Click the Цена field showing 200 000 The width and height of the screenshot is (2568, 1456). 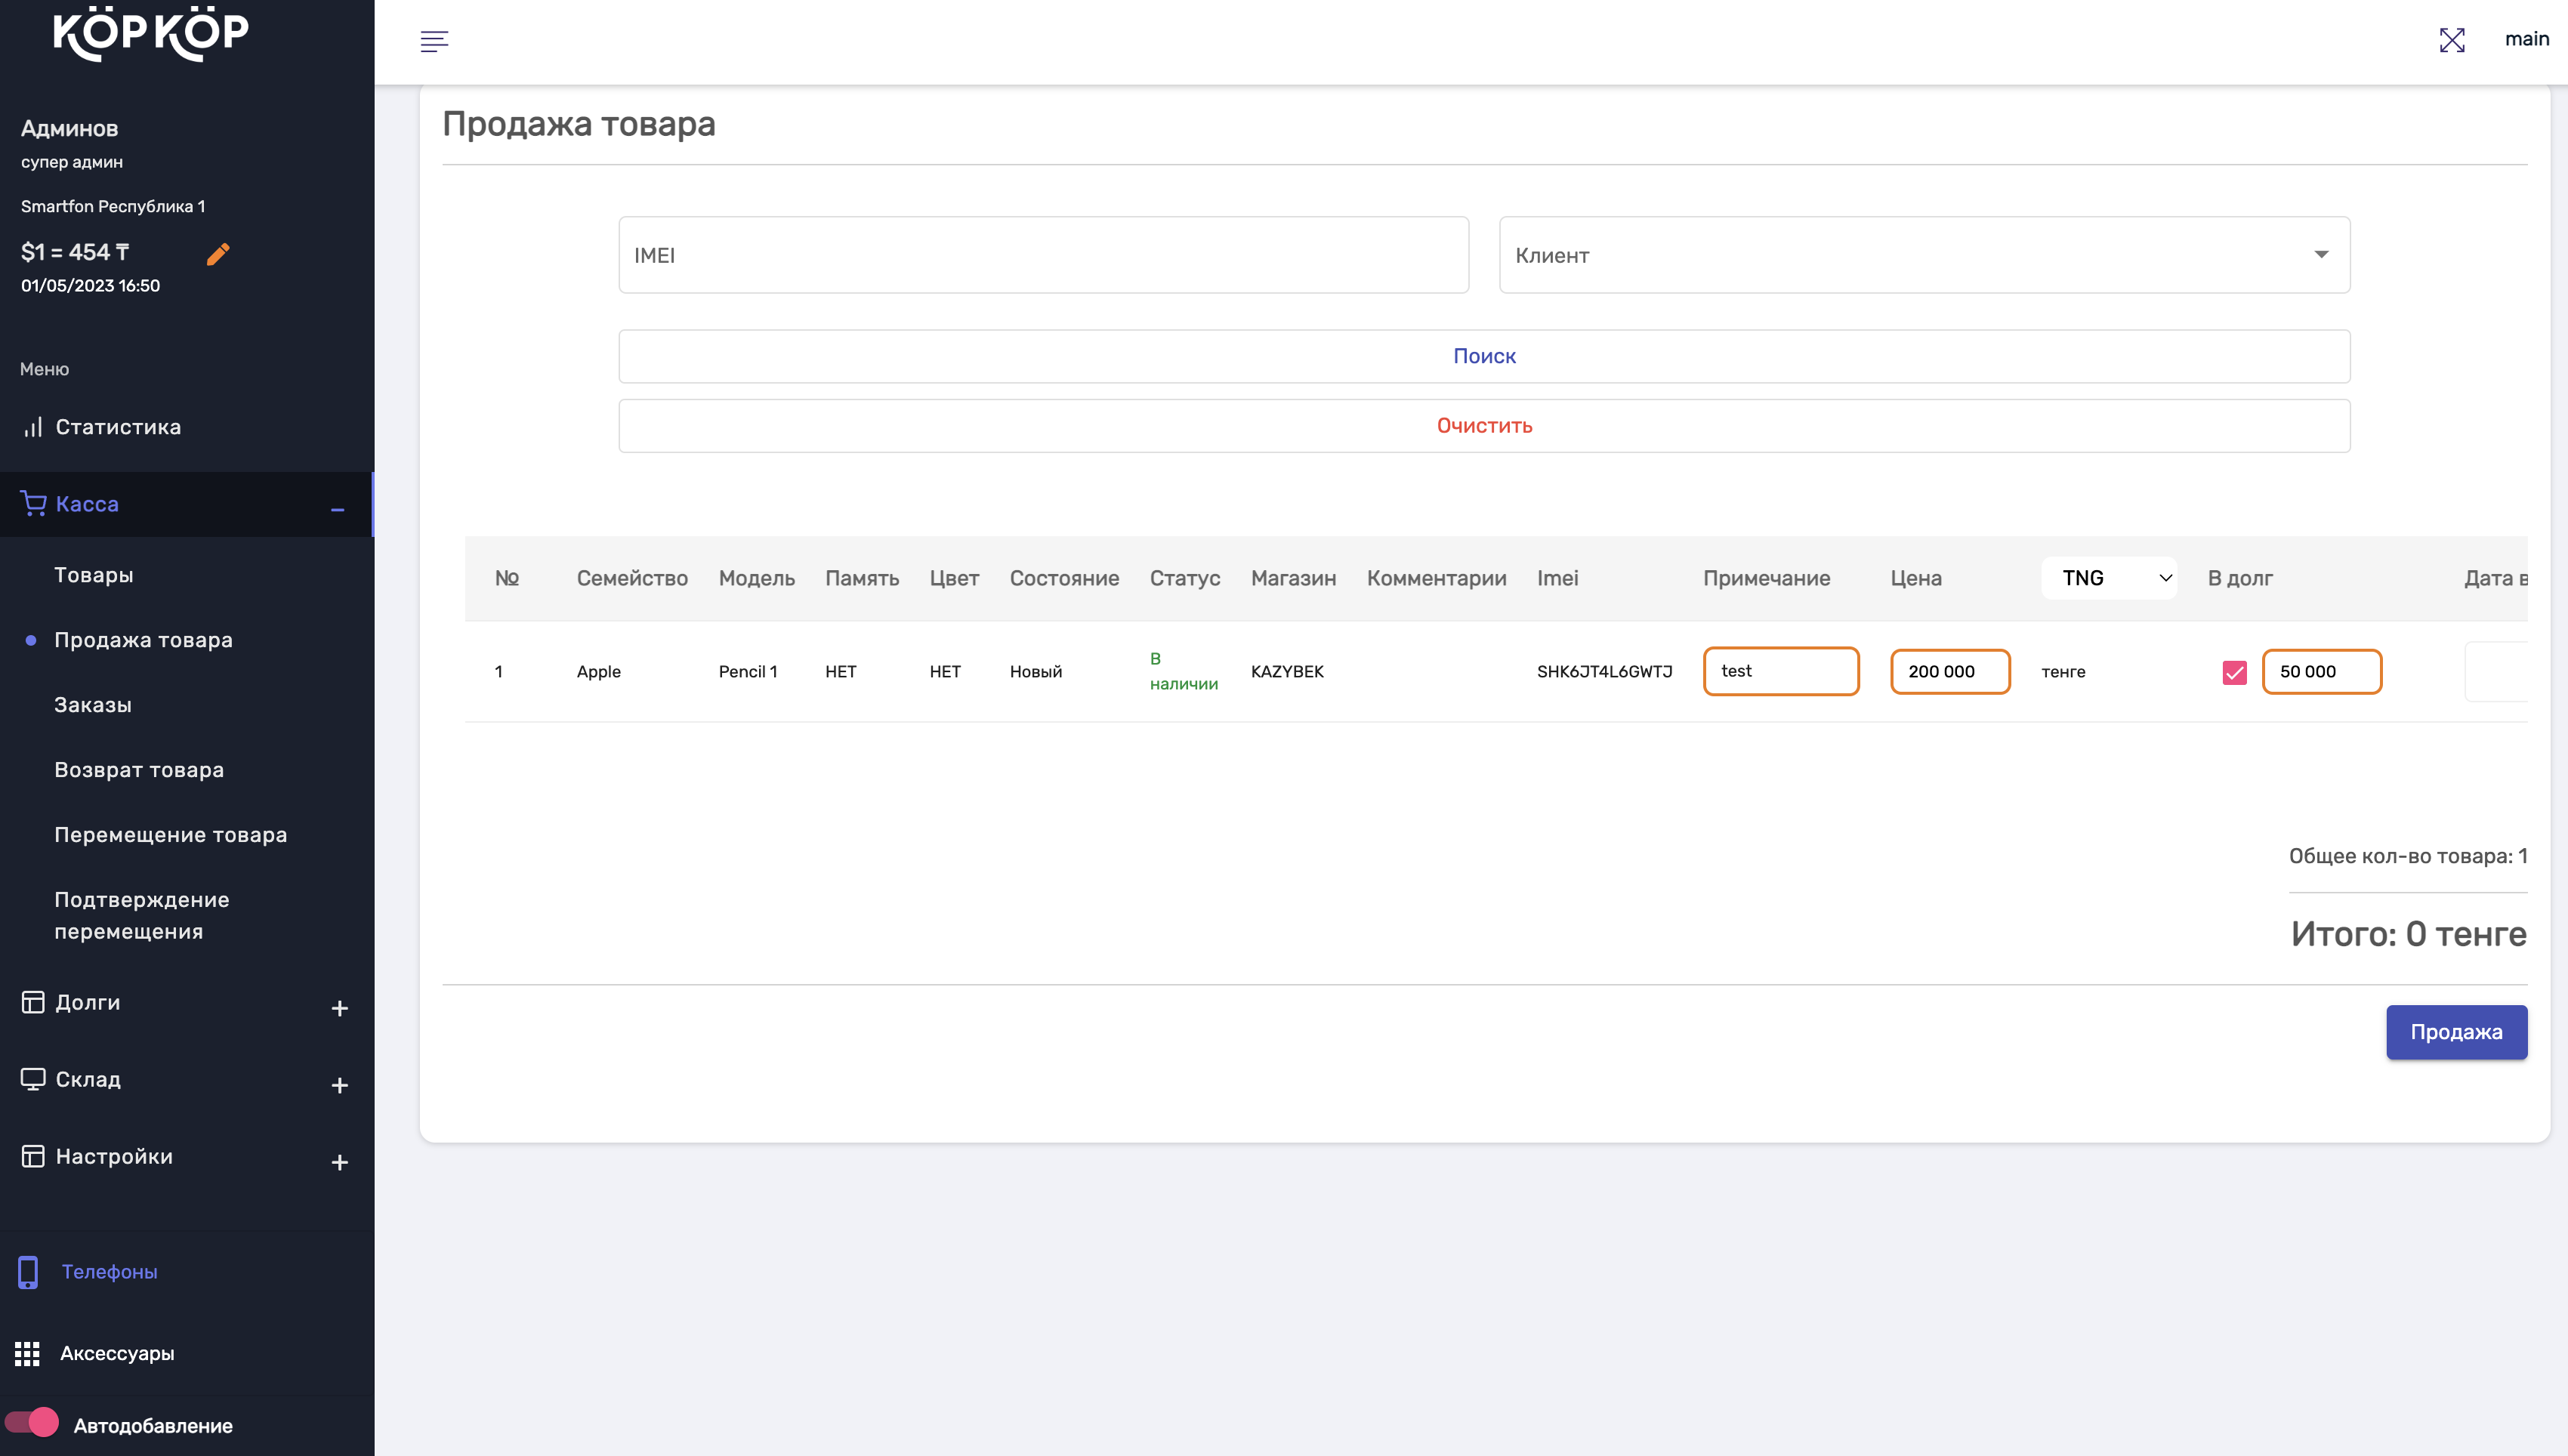pos(1949,672)
